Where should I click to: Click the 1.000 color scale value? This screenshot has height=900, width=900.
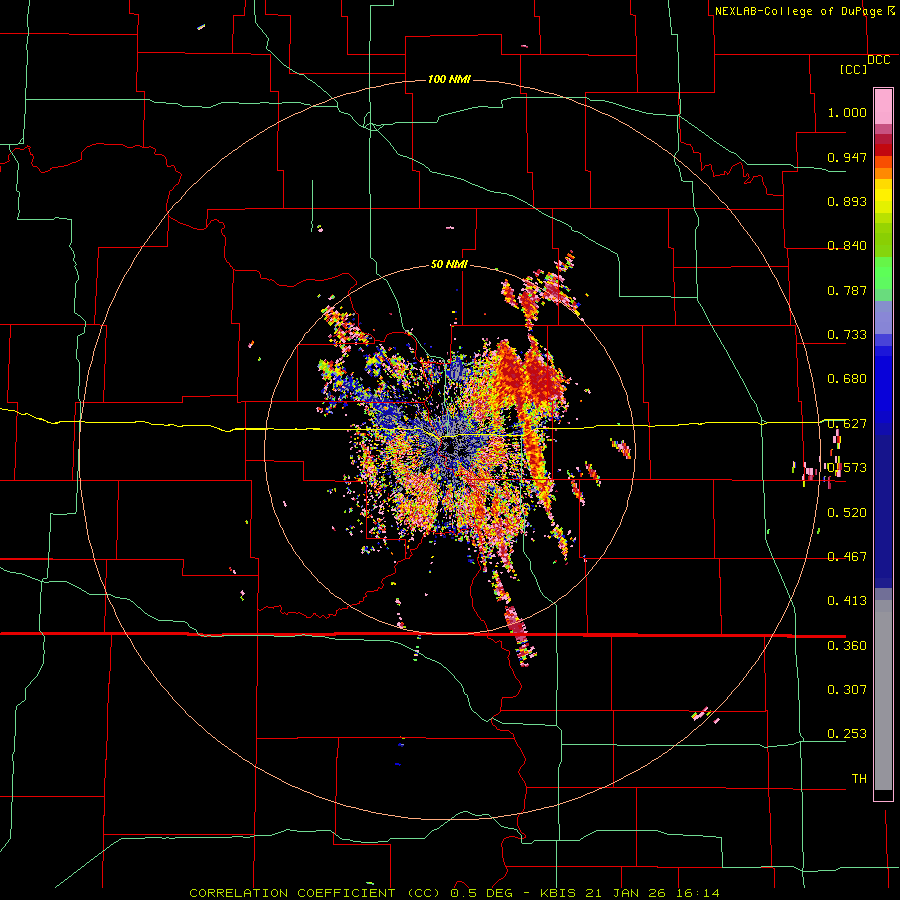click(847, 112)
